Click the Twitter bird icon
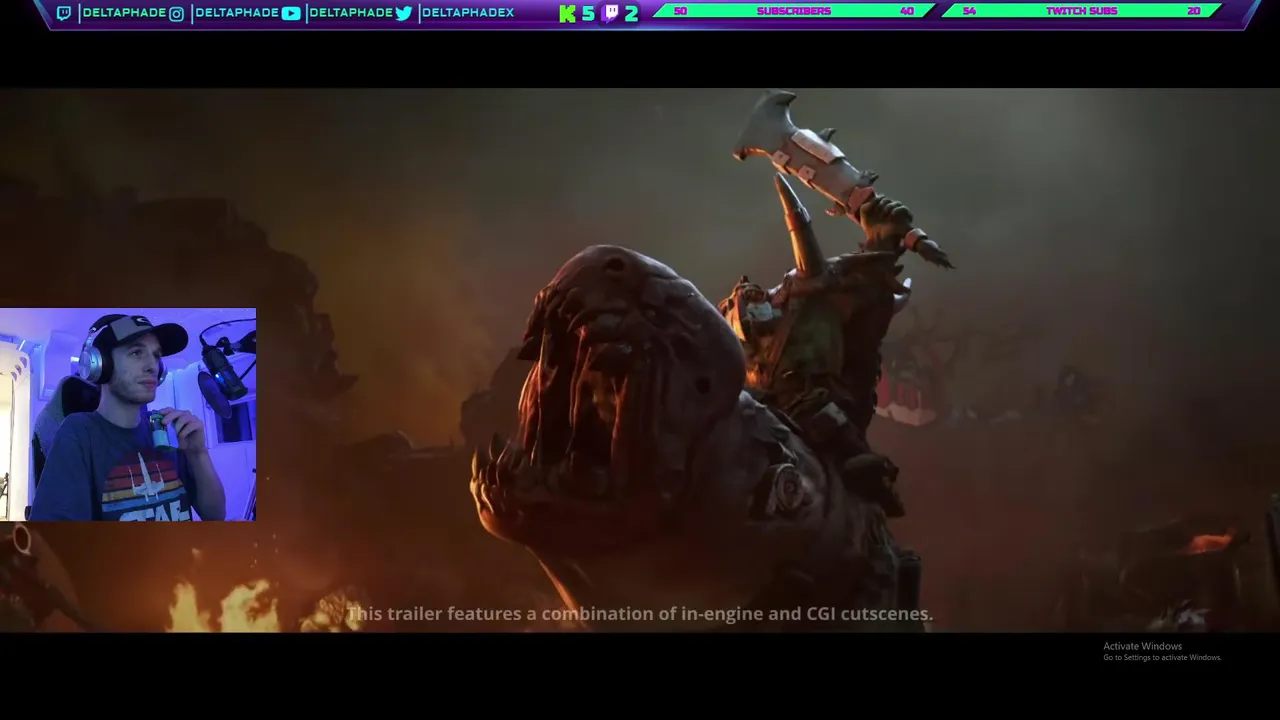The width and height of the screenshot is (1280, 720). (x=403, y=13)
